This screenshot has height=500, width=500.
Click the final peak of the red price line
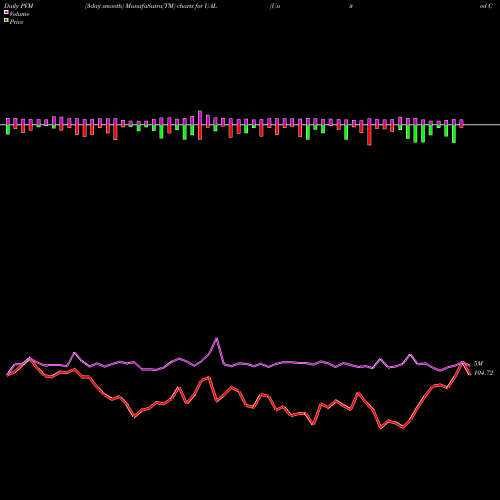462,363
